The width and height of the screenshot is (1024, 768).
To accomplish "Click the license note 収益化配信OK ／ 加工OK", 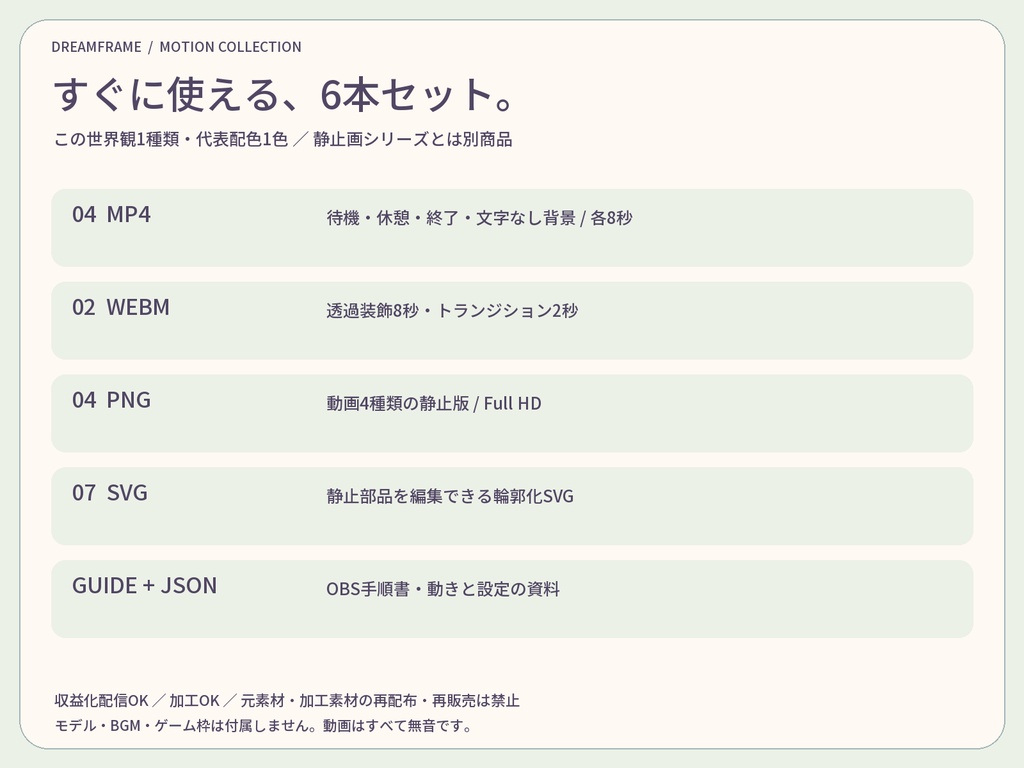I will click(x=137, y=700).
